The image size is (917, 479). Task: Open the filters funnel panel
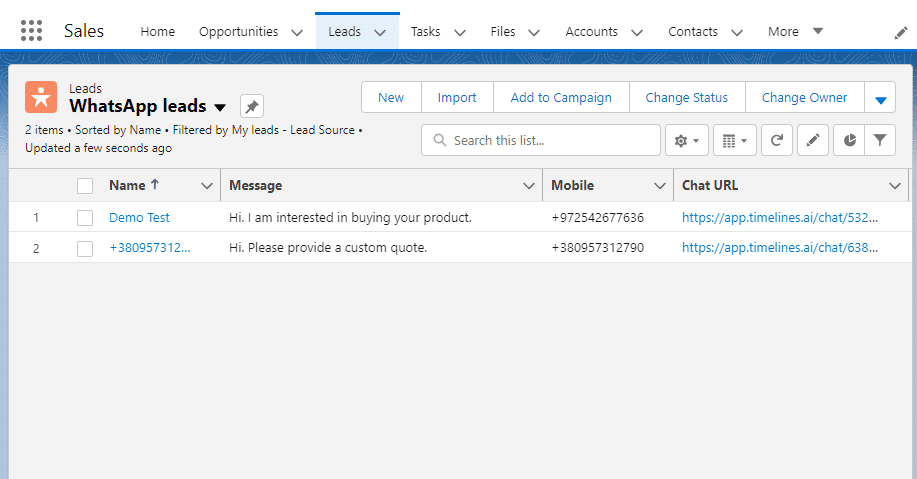pyautogui.click(x=880, y=140)
